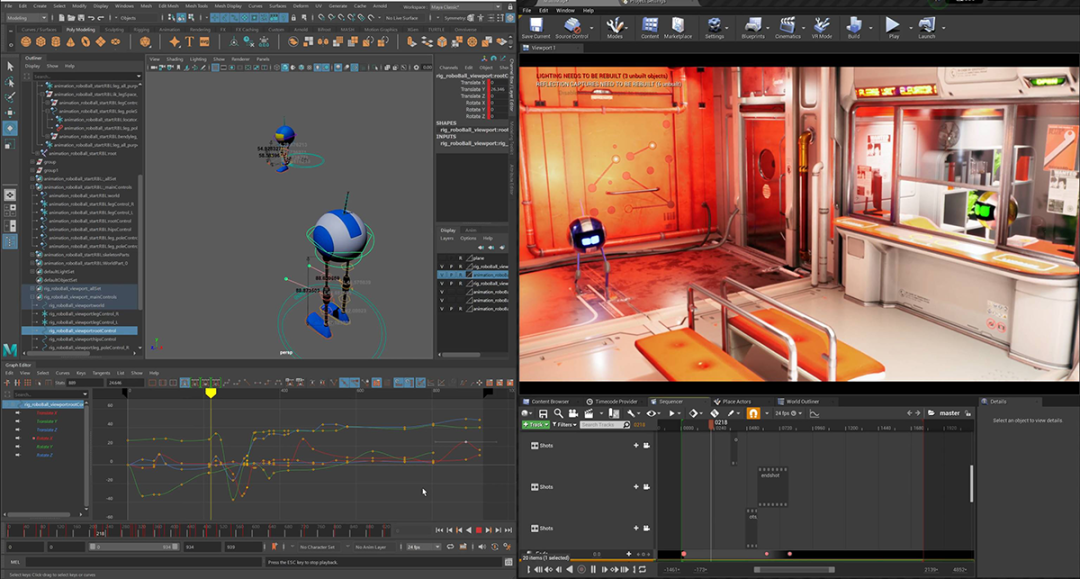Viewport: 1080px width, 579px height.
Task: Toggle the master sequence lock icon
Action: pos(968,413)
